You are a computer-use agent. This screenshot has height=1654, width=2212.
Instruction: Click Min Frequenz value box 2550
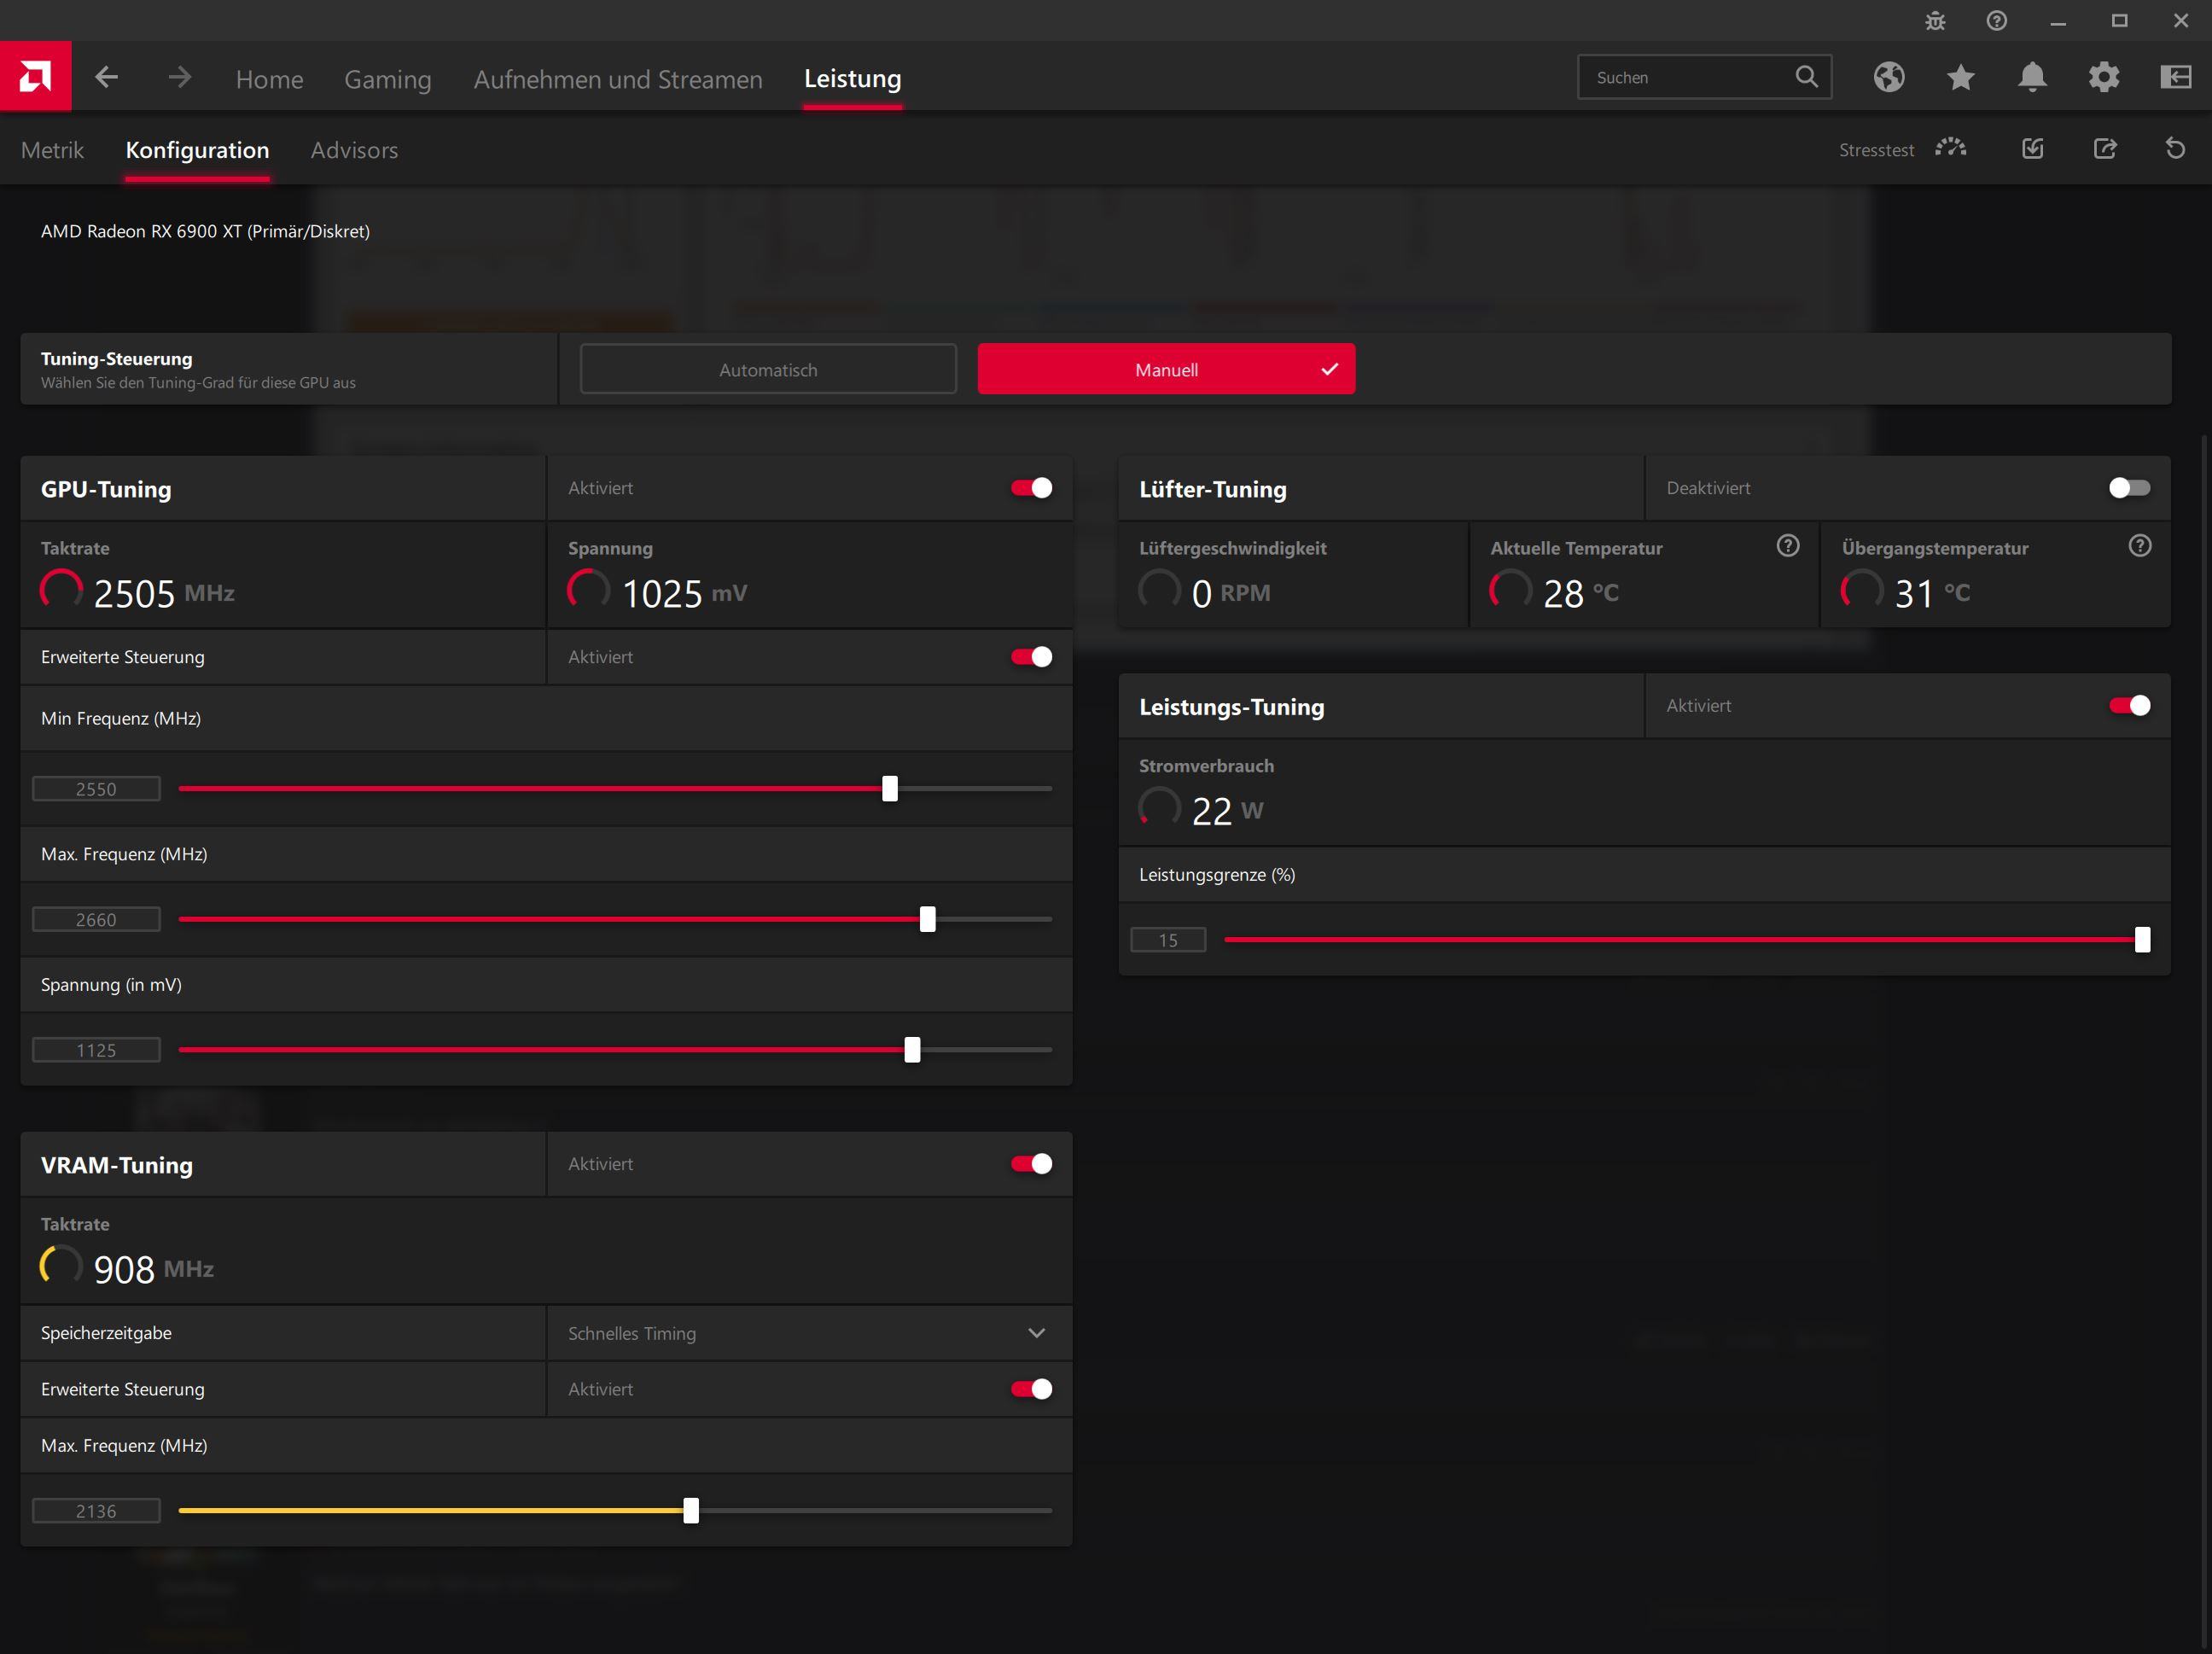(96, 789)
